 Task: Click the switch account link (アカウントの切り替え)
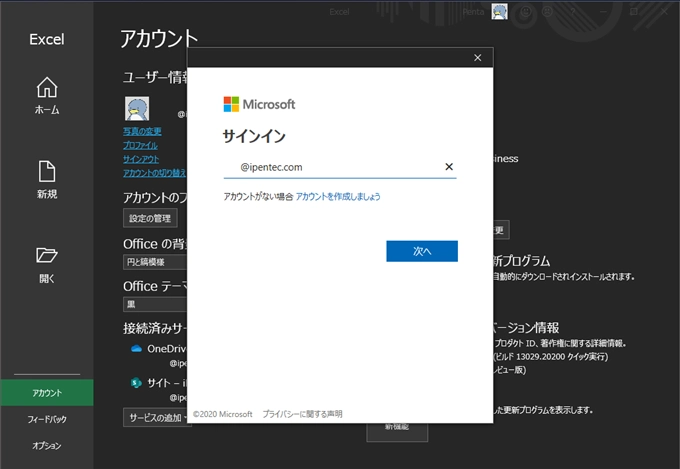(x=154, y=173)
